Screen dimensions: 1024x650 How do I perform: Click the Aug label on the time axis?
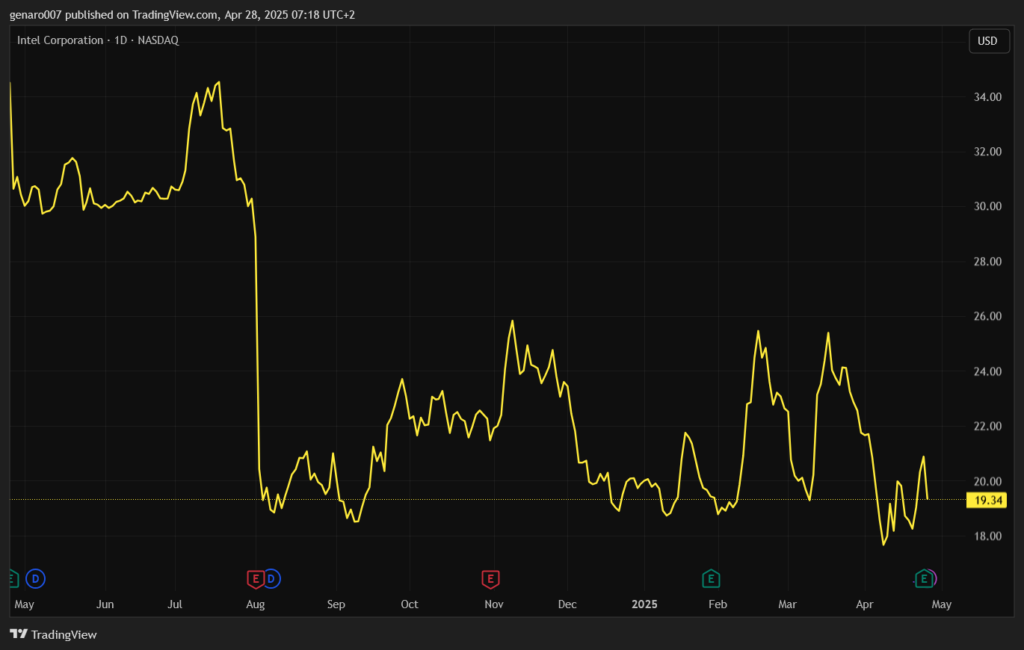(x=255, y=605)
